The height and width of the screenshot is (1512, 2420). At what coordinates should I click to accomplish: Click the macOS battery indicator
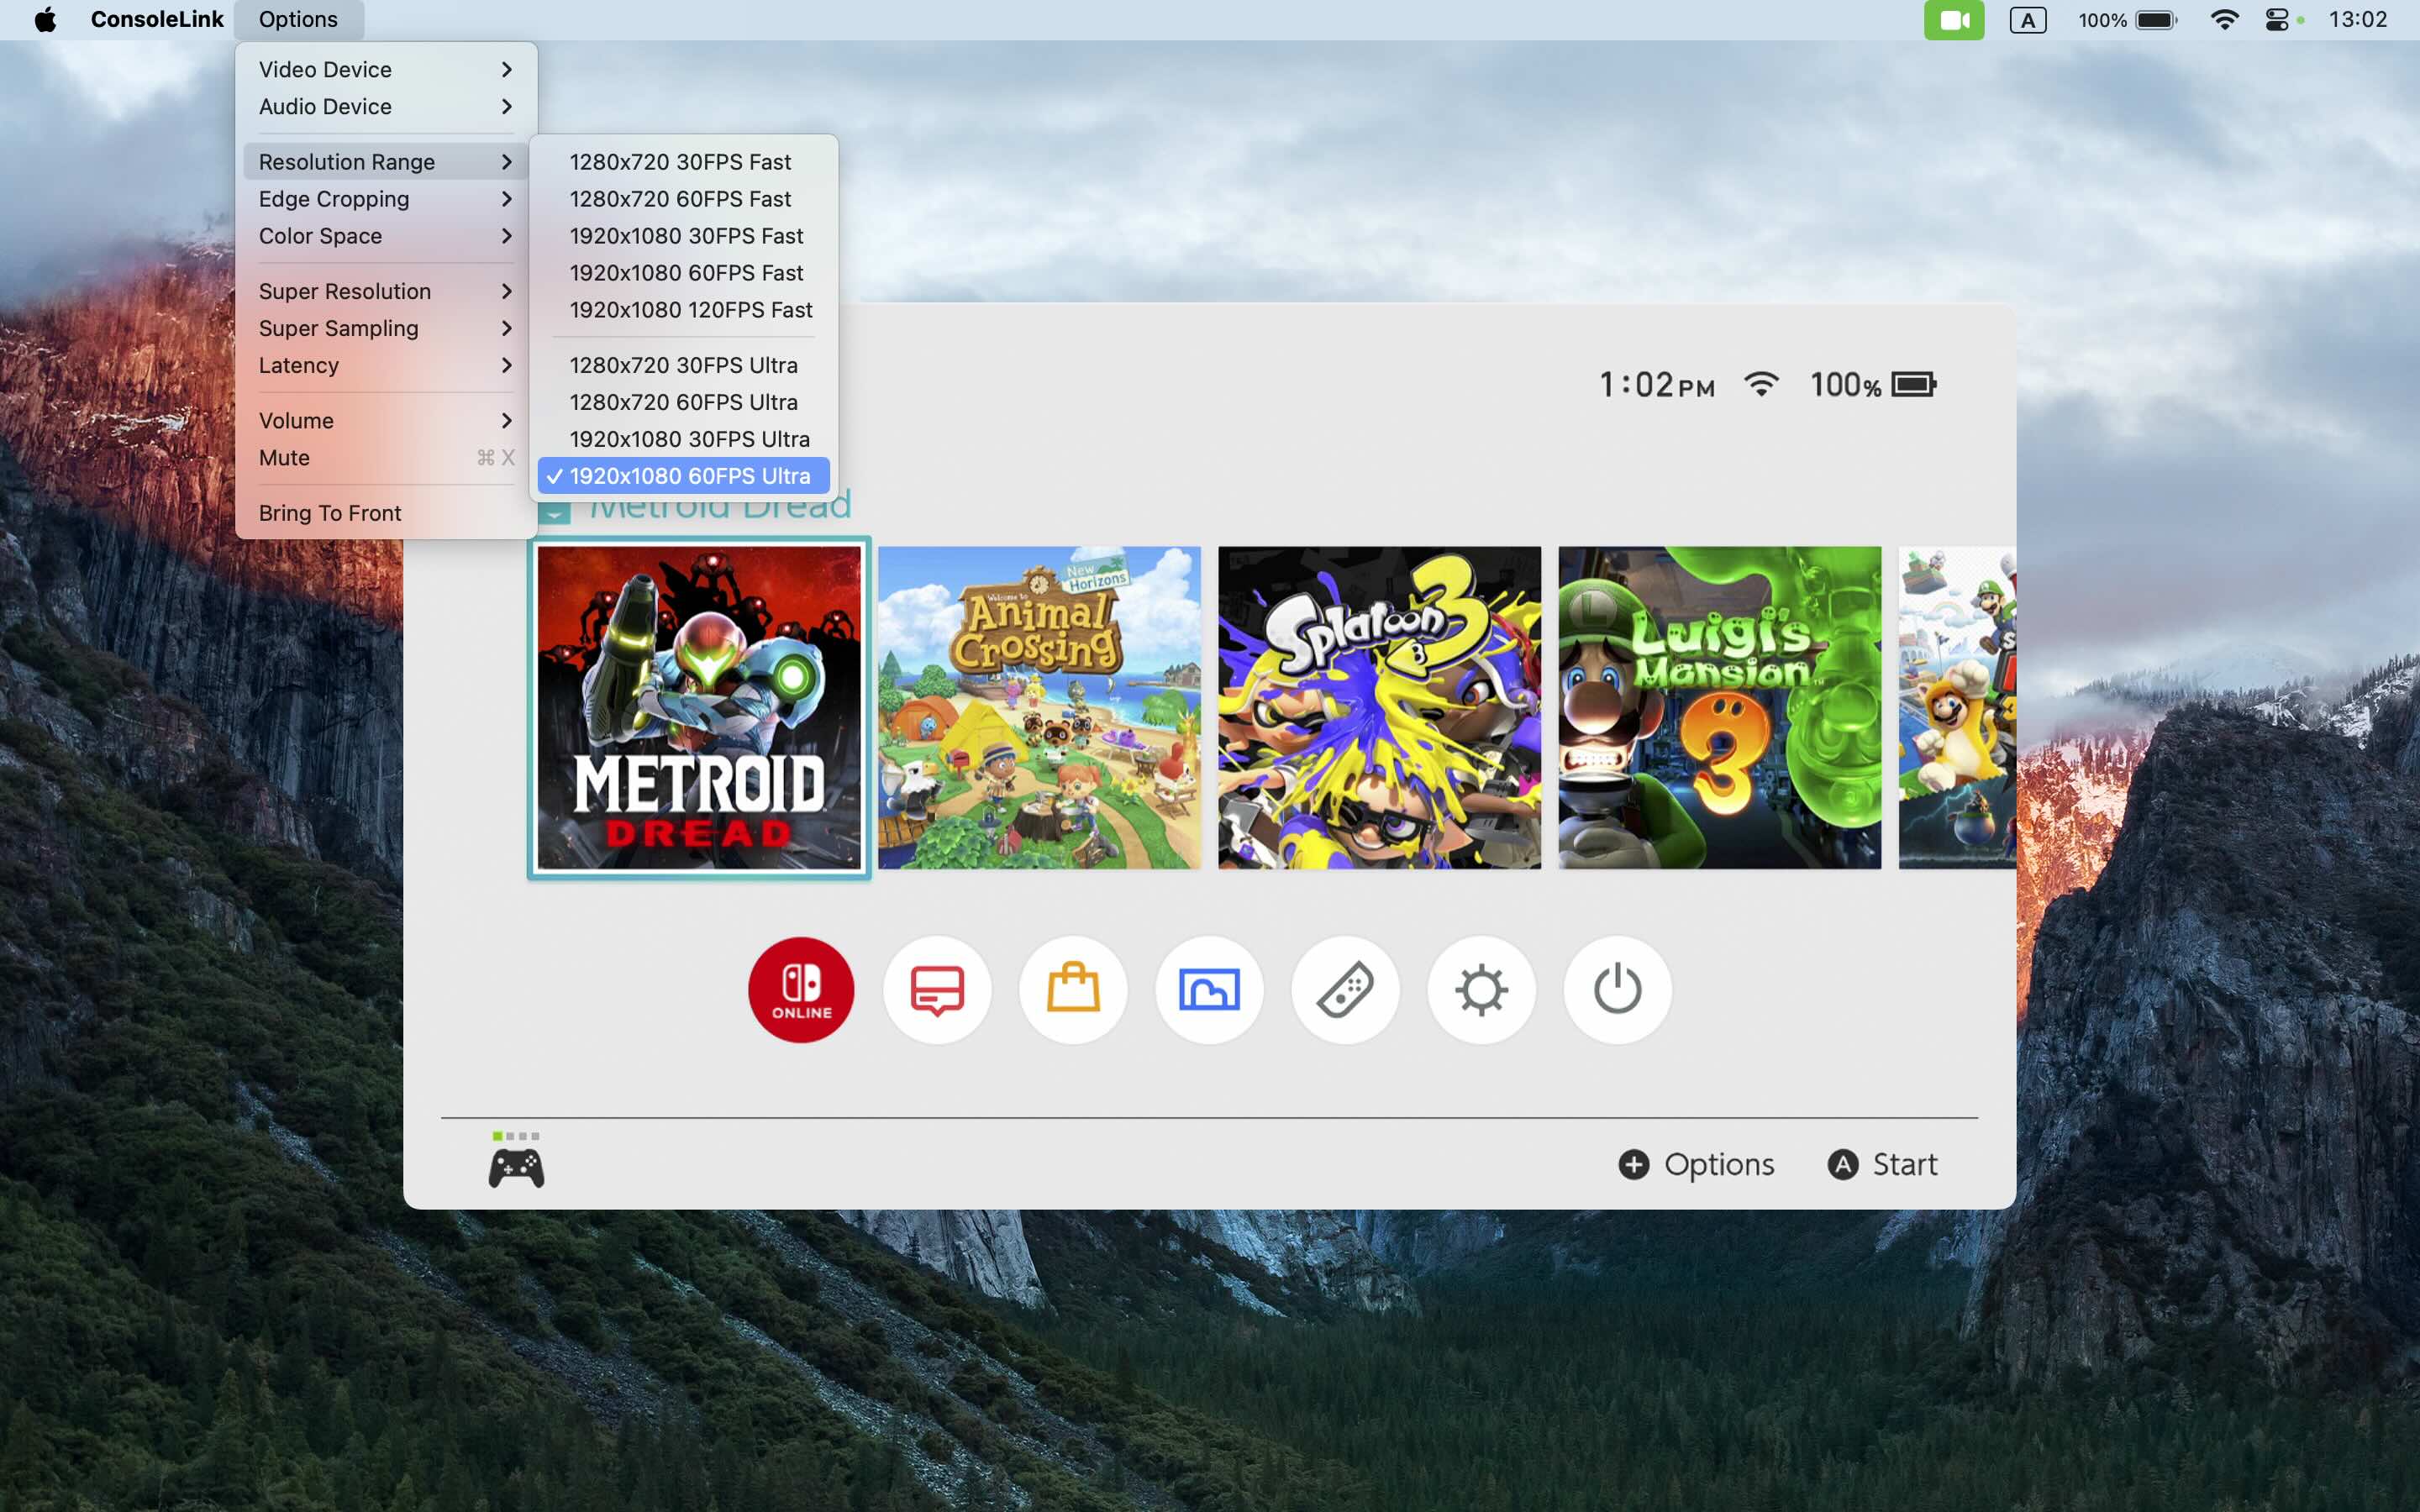tap(2156, 20)
